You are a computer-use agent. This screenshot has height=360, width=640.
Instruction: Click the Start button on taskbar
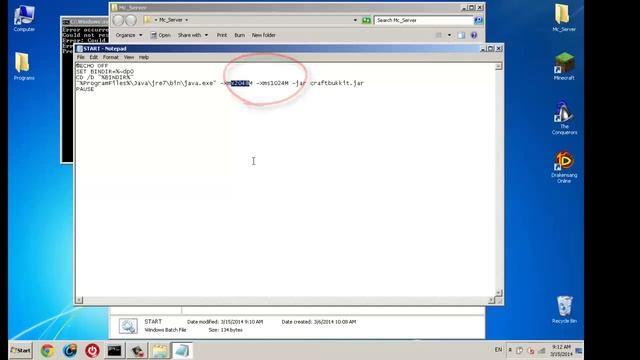pos(20,350)
